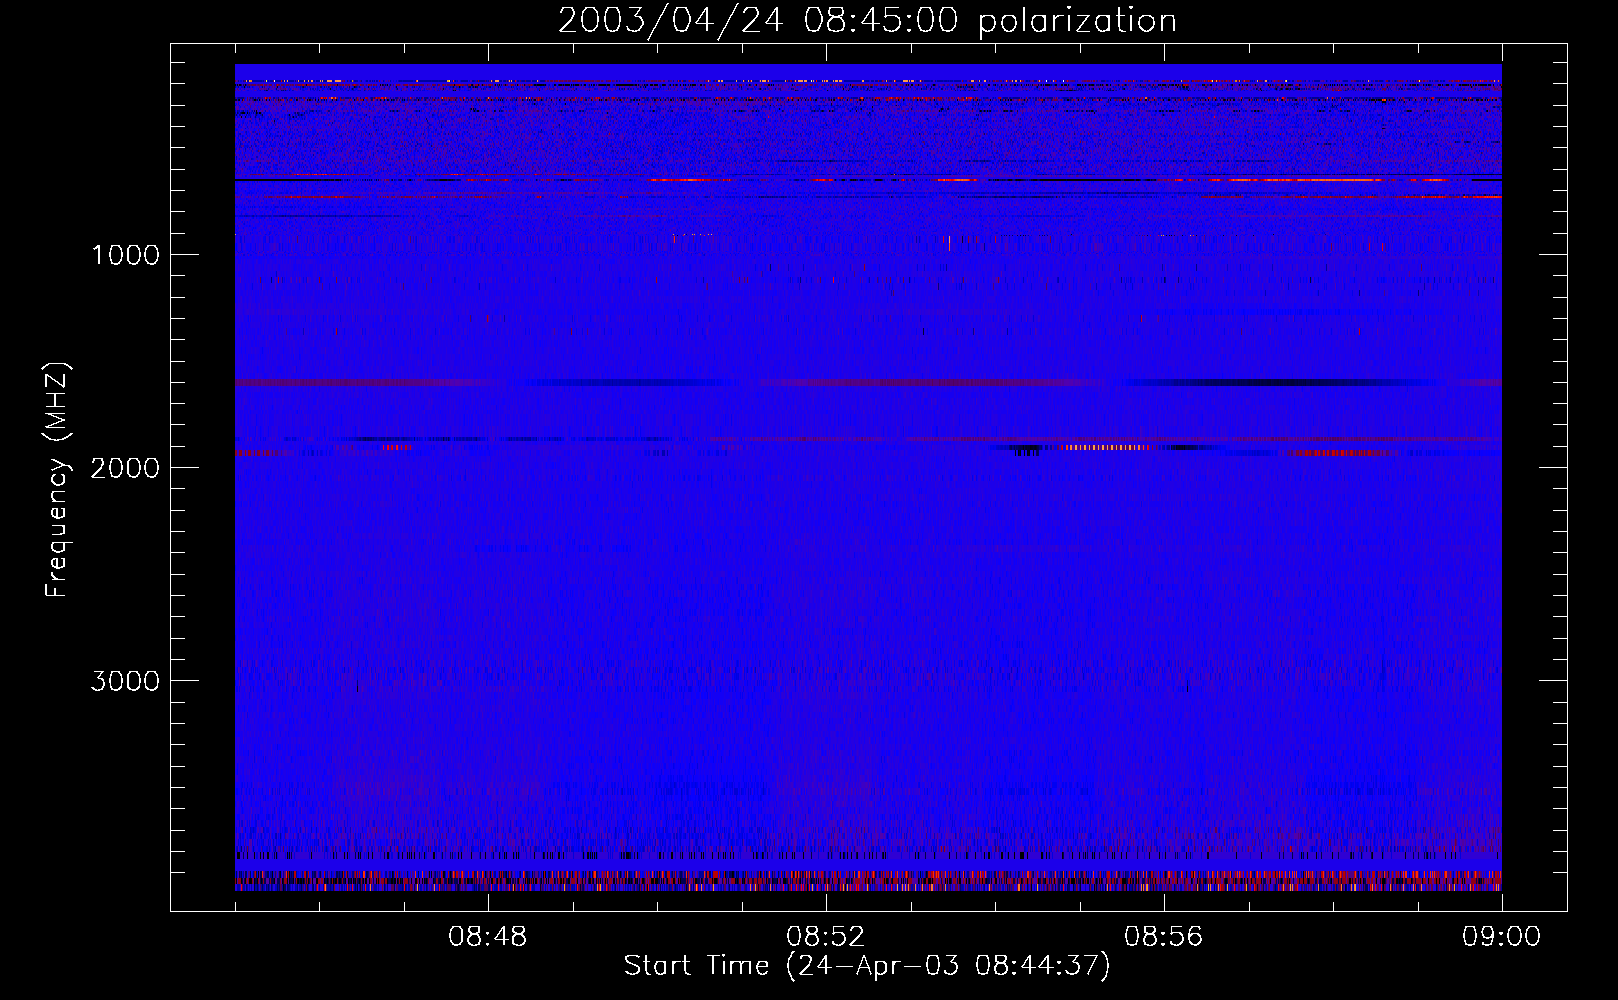Click the 08:48 time tick label
Viewport: 1618px width, 1000px height.
[x=487, y=937]
